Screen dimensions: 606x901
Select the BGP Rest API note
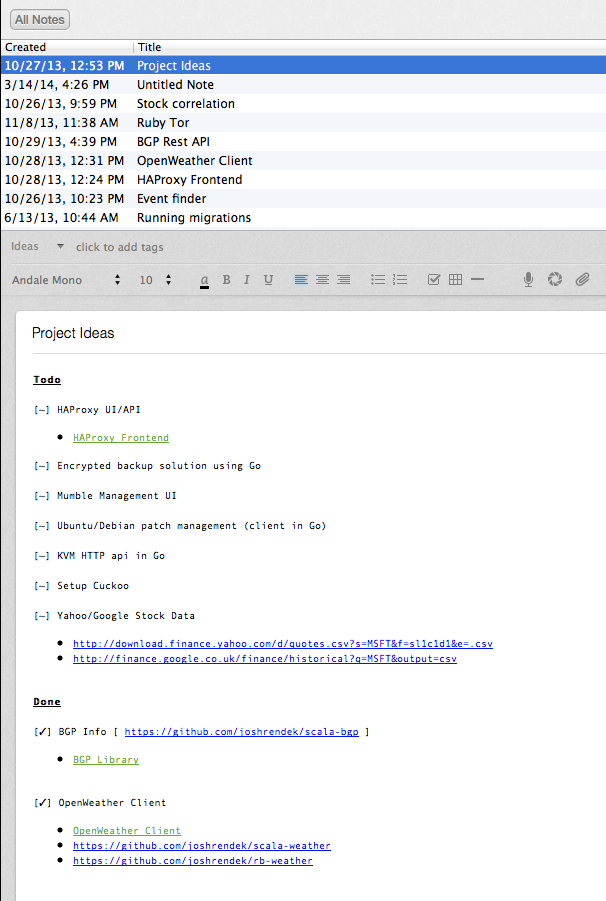coord(303,141)
